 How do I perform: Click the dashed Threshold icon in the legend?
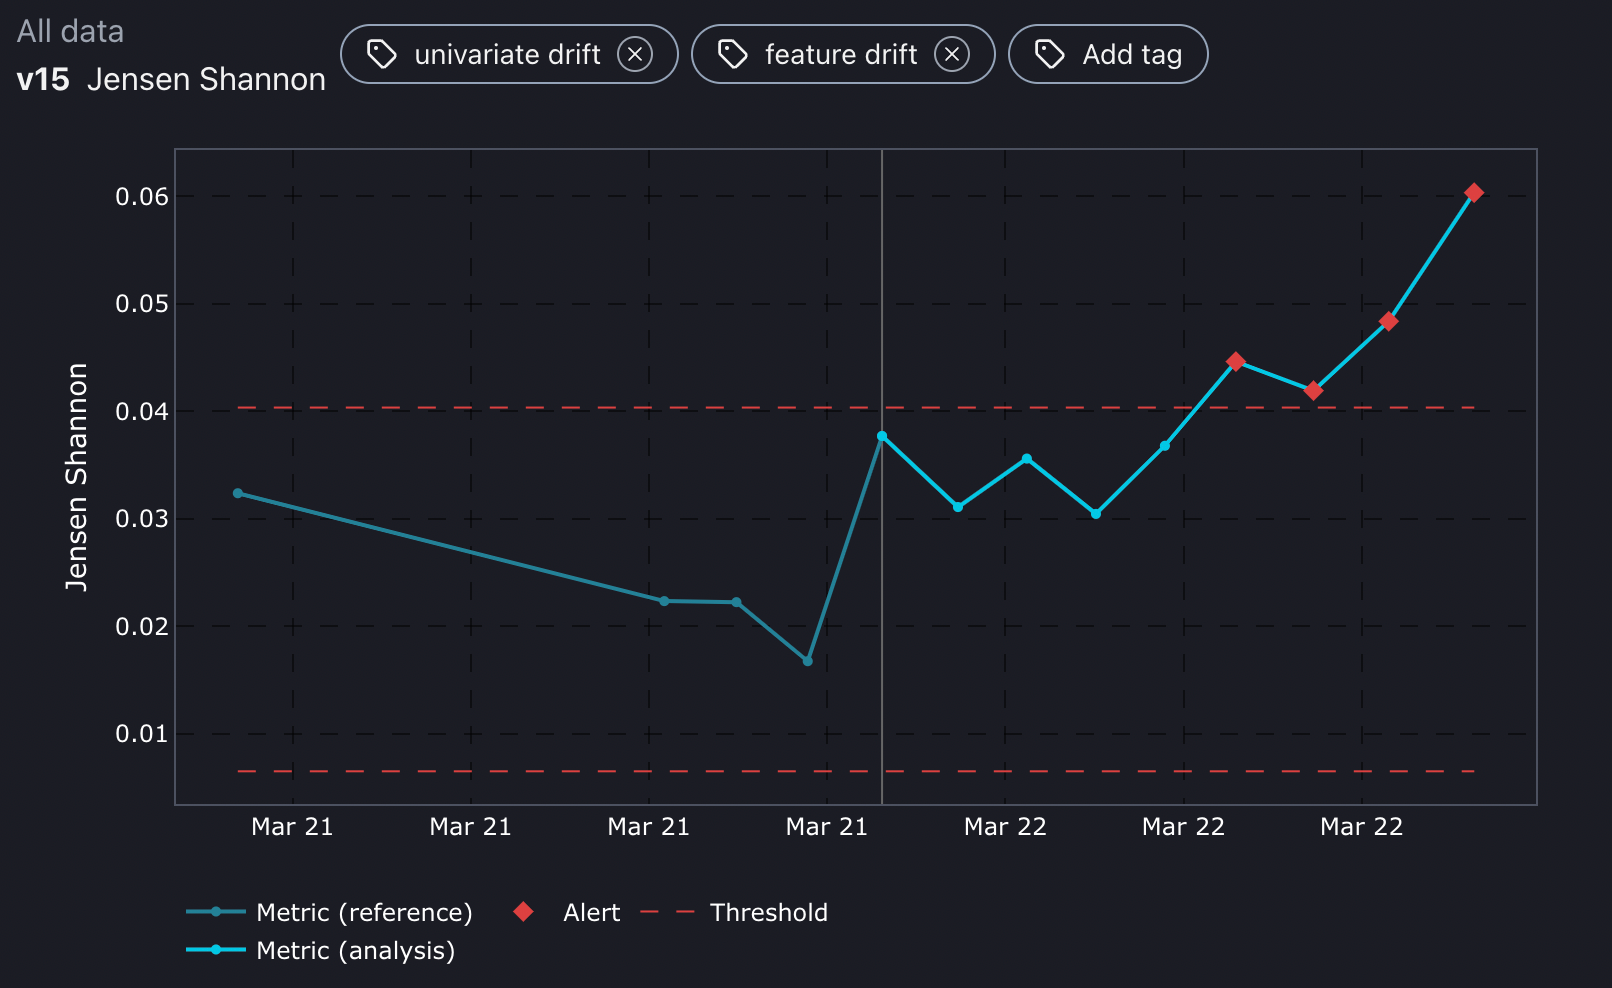click(x=668, y=911)
